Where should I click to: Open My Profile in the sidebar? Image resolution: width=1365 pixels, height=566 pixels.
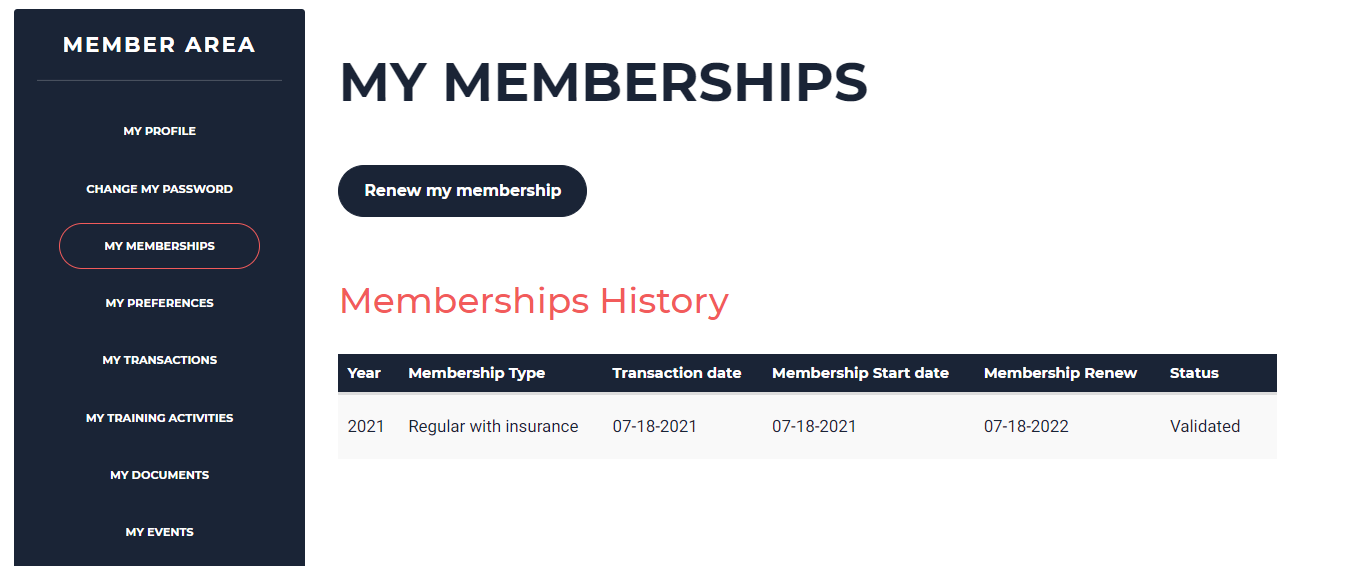[159, 131]
